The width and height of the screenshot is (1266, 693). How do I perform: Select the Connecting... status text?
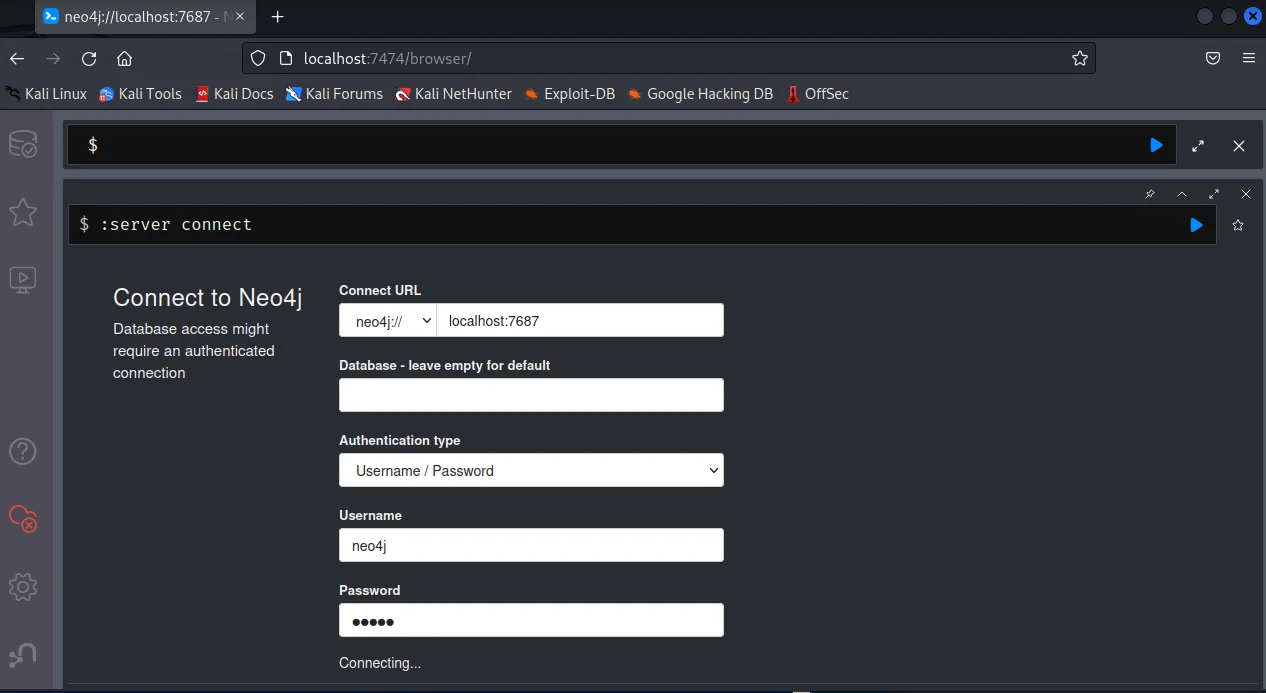pos(380,663)
